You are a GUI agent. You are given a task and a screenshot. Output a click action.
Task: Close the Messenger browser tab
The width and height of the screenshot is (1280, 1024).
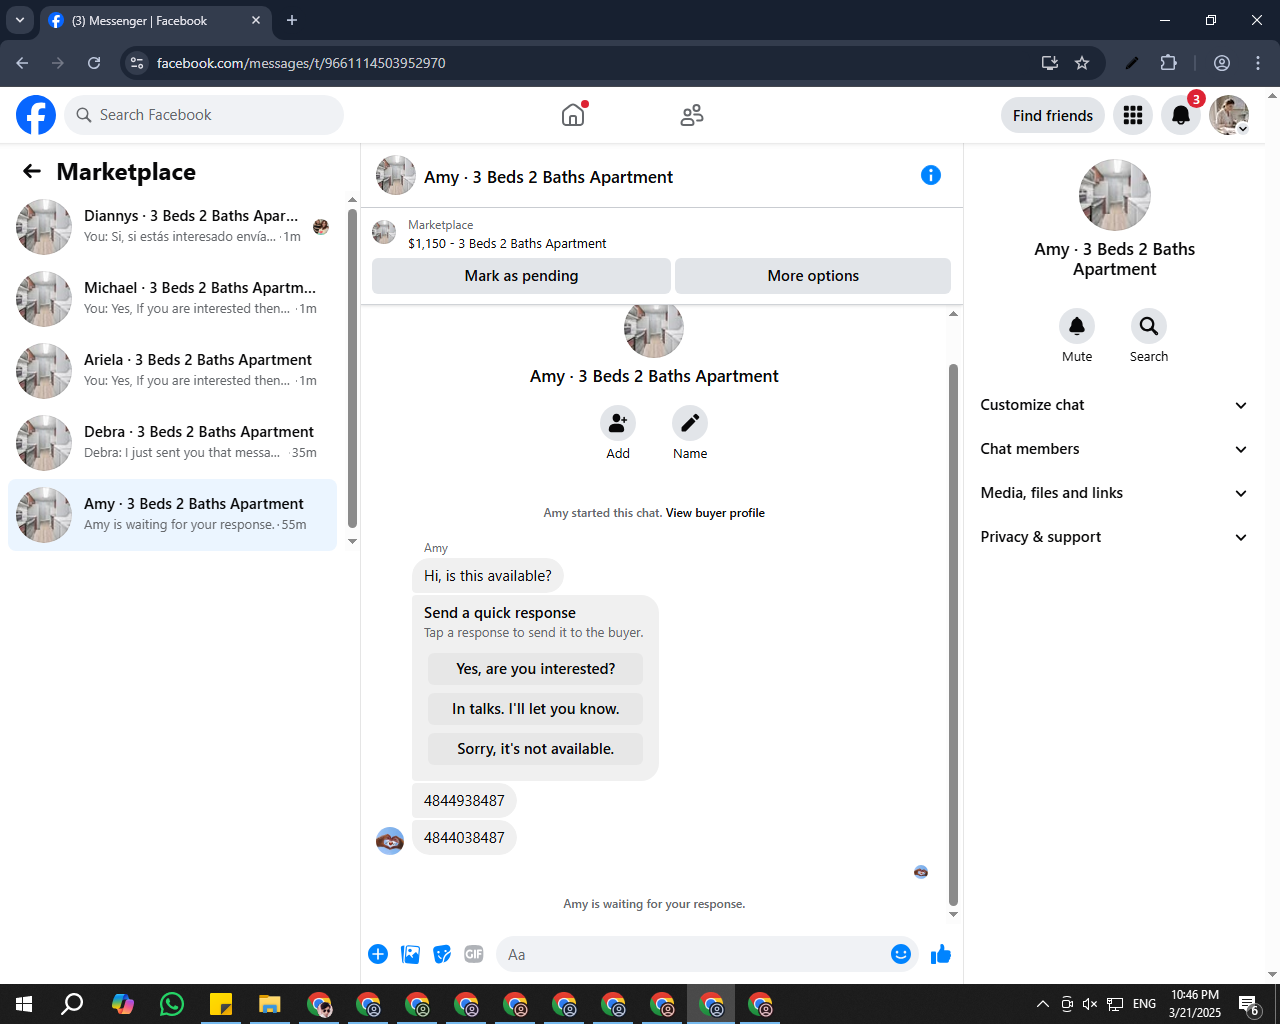point(256,20)
